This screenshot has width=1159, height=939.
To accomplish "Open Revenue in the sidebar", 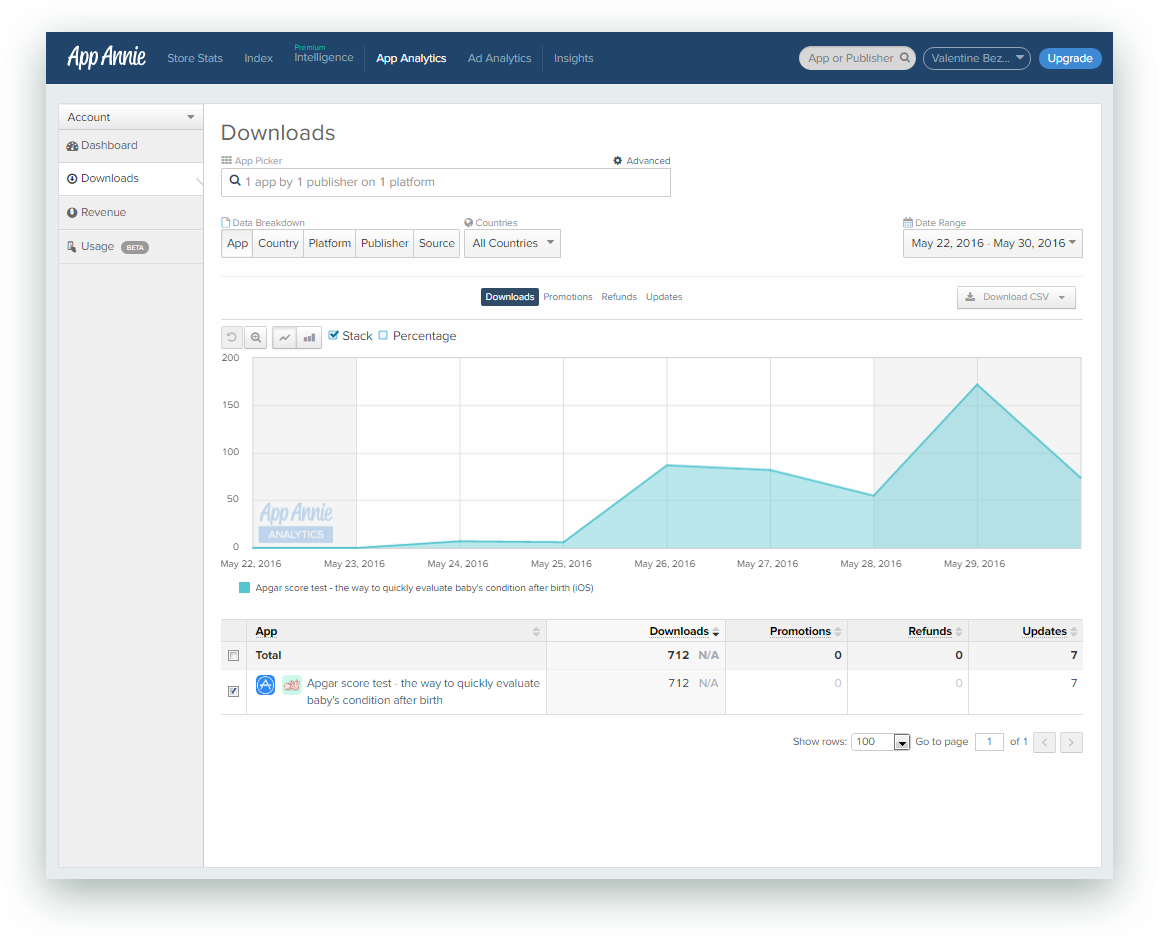I will point(103,212).
